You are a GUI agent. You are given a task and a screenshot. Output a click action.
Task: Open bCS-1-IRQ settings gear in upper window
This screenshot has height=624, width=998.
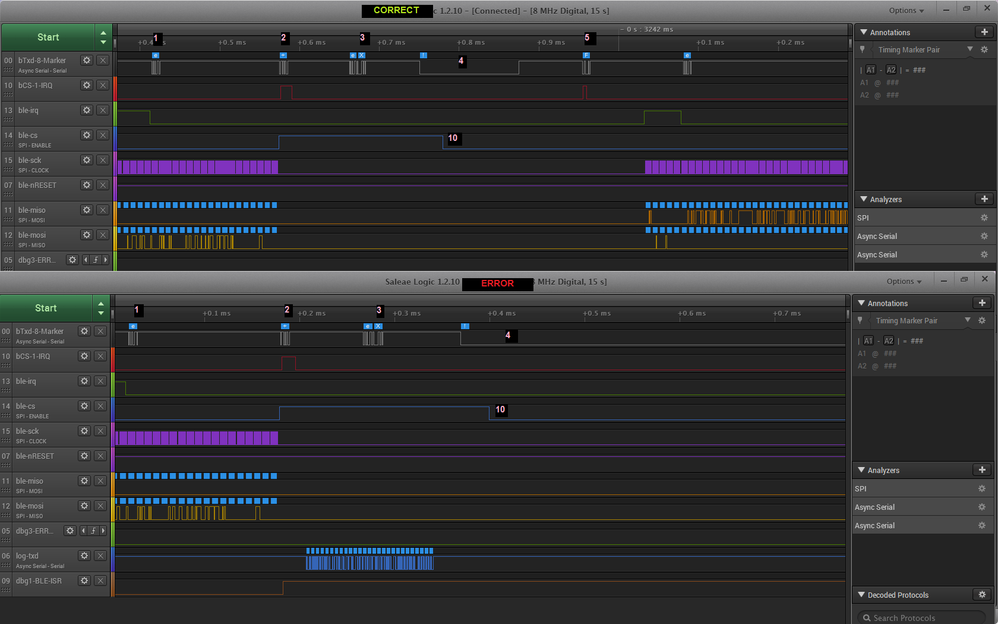(87, 85)
